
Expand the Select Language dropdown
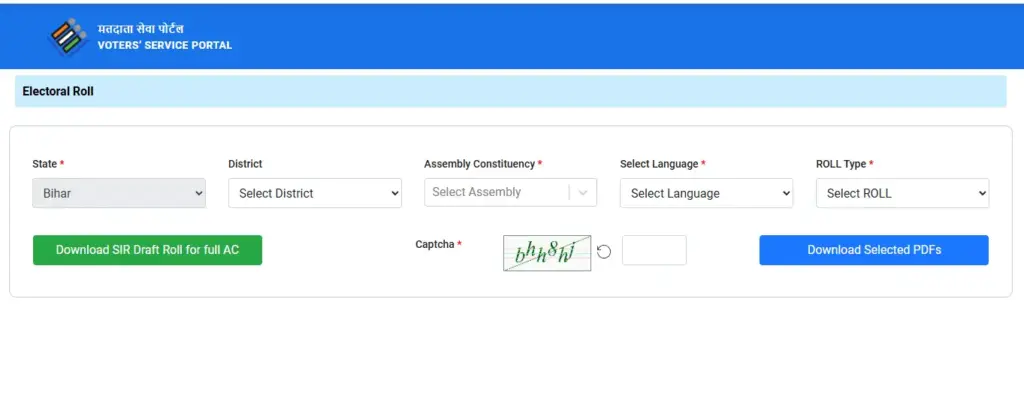(x=706, y=193)
